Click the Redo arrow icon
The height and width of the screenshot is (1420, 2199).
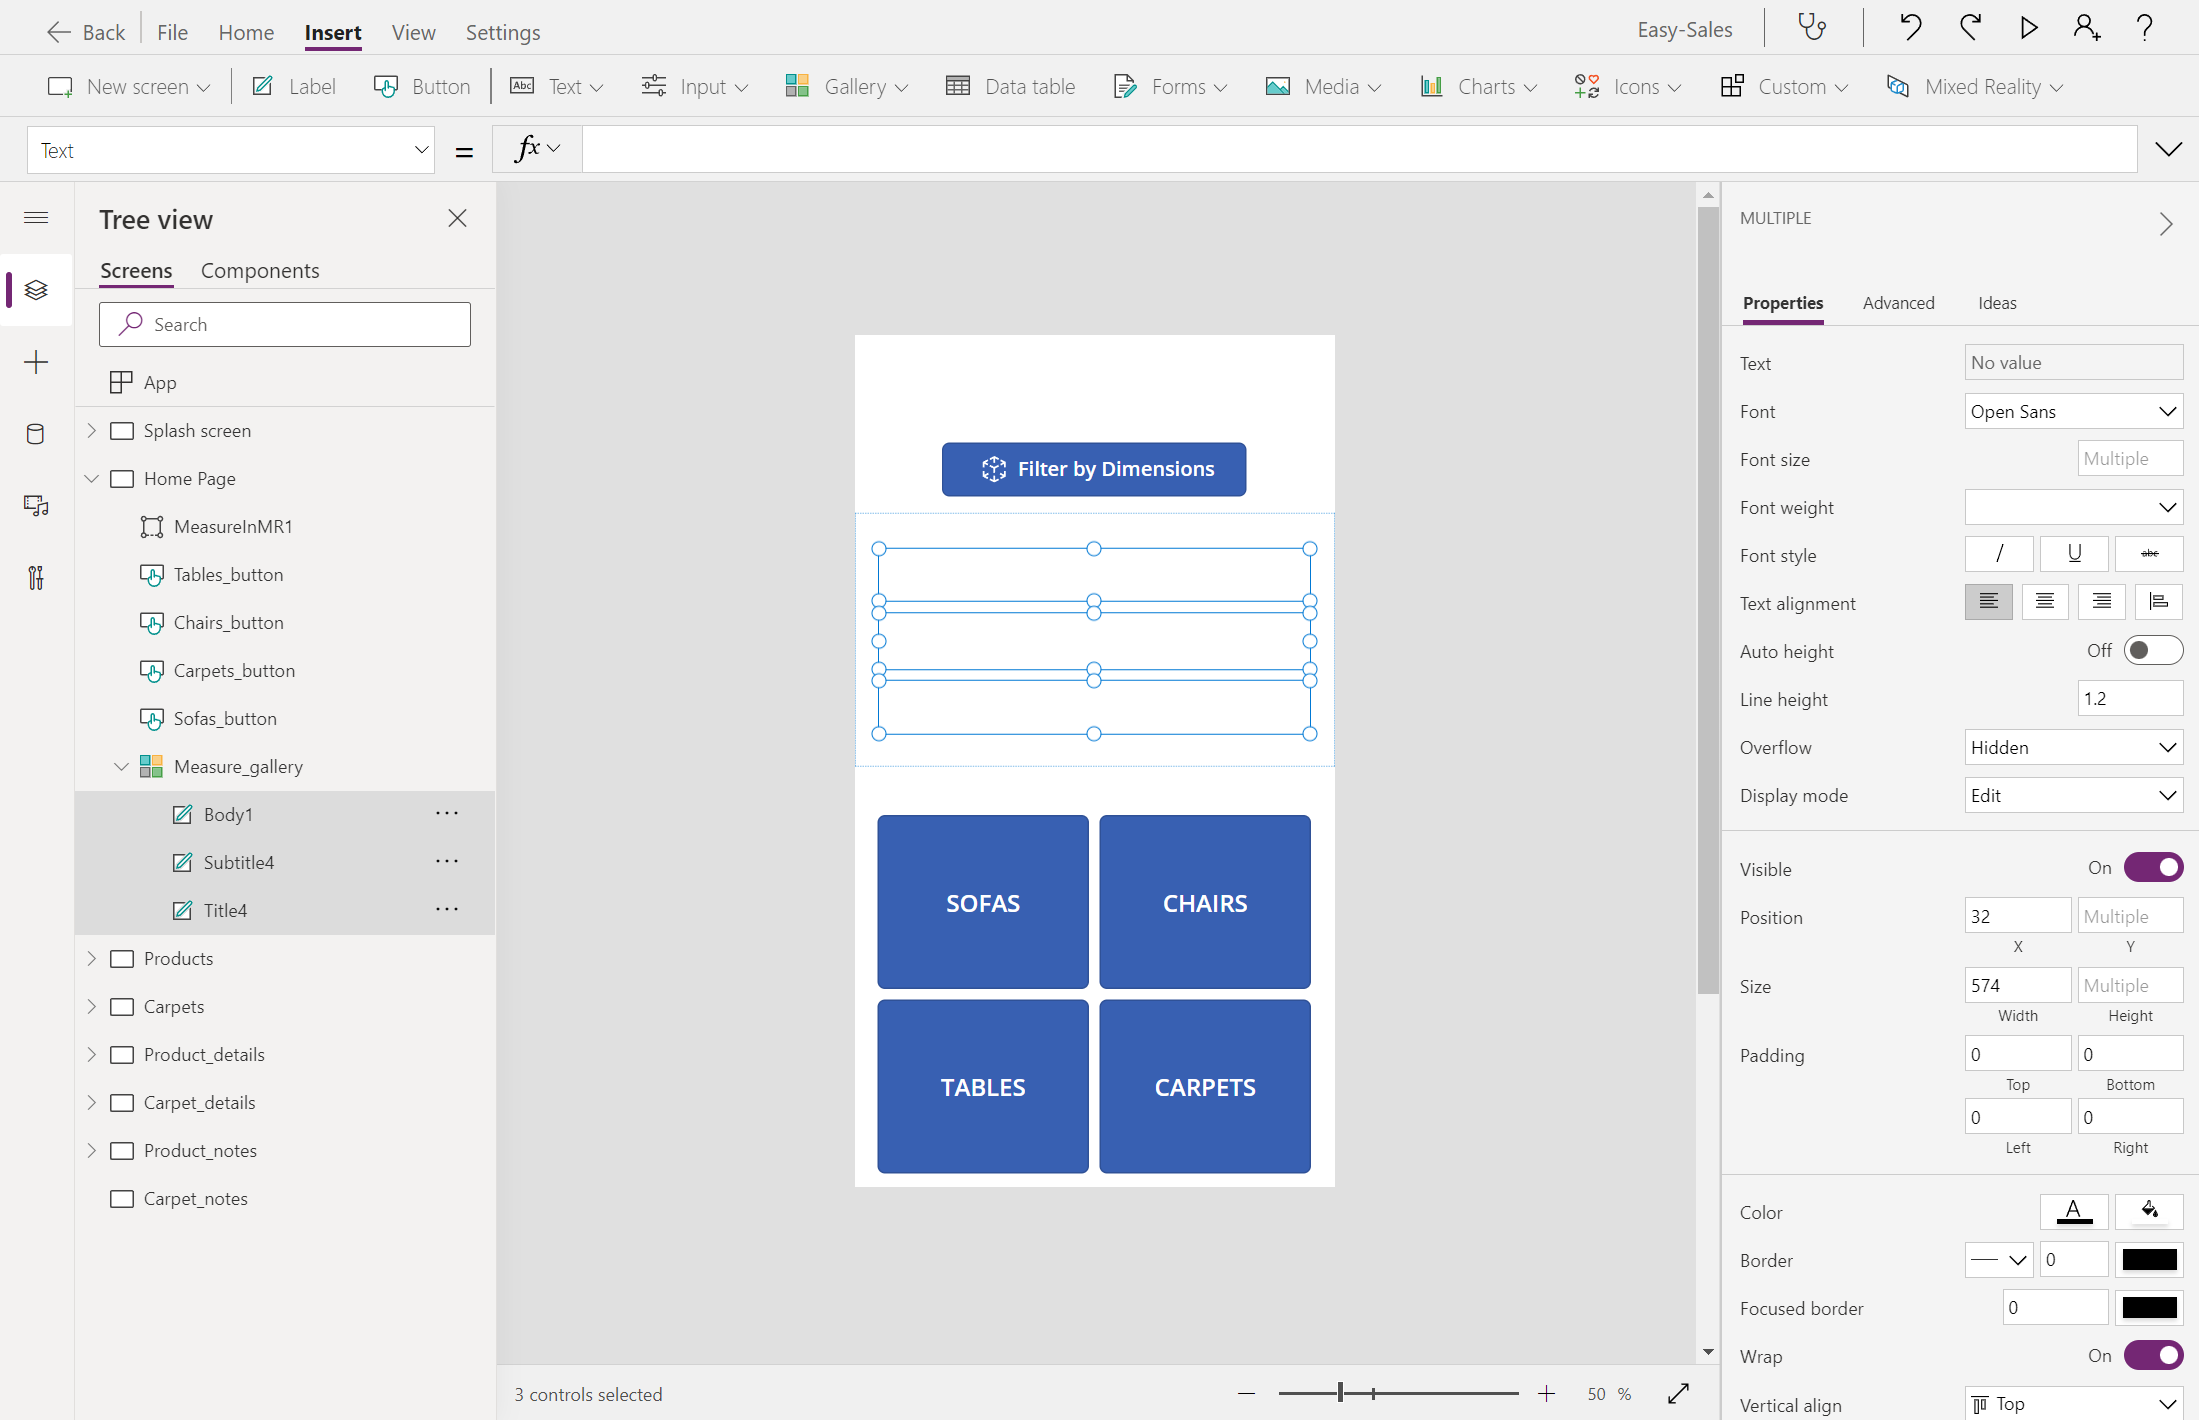point(1969,27)
